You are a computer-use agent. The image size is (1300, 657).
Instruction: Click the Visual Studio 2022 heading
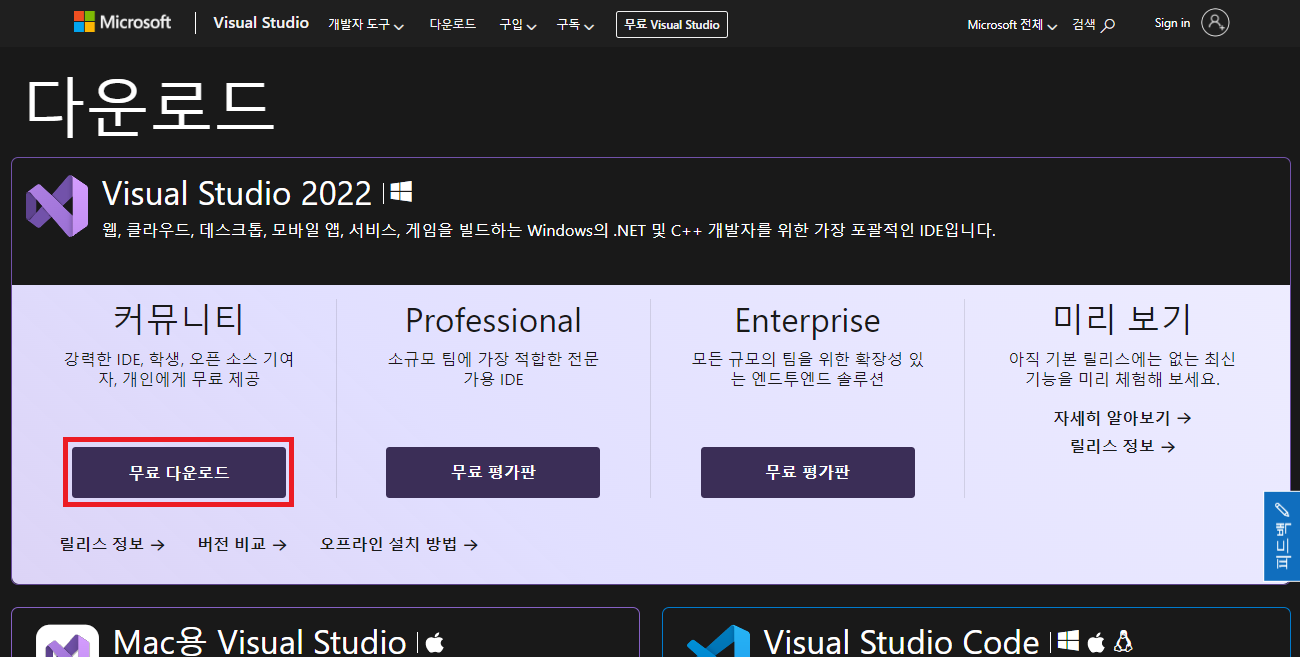[237, 193]
